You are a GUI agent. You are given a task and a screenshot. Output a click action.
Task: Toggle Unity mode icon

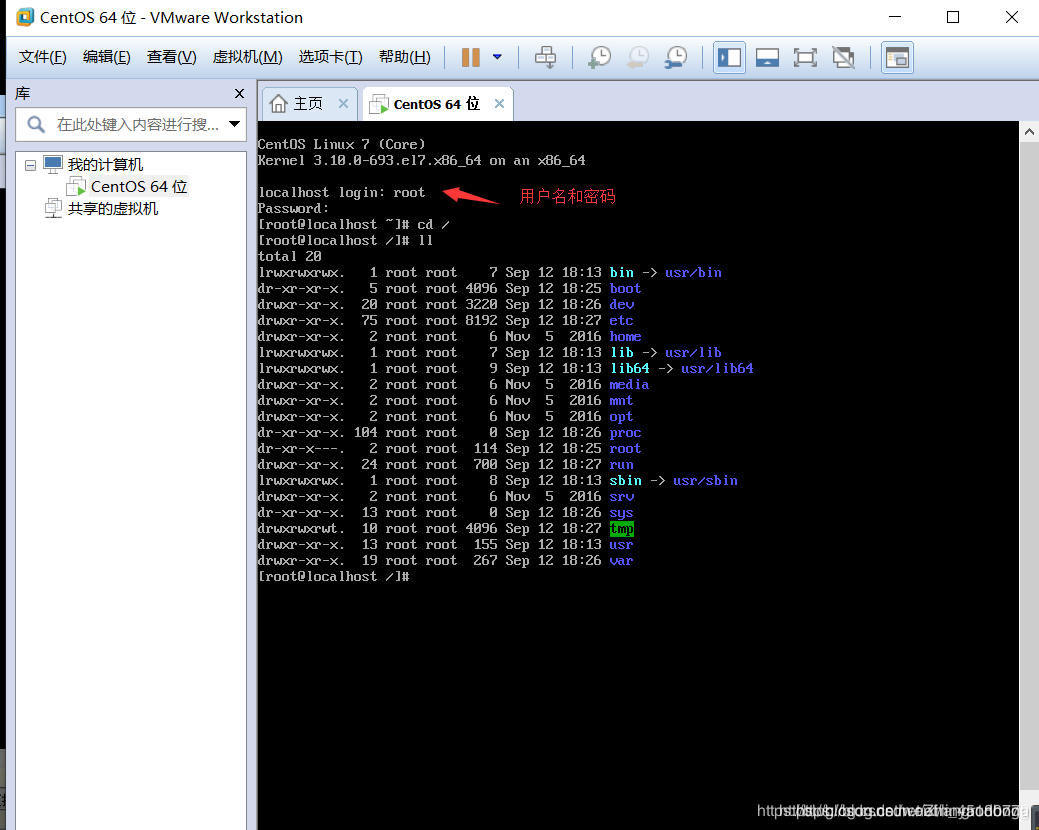tap(844, 58)
